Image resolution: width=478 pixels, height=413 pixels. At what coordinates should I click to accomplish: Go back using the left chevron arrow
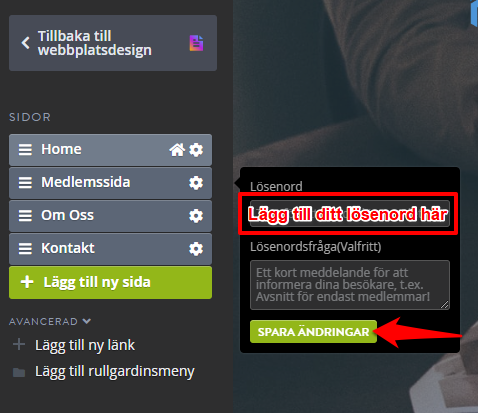[26, 43]
